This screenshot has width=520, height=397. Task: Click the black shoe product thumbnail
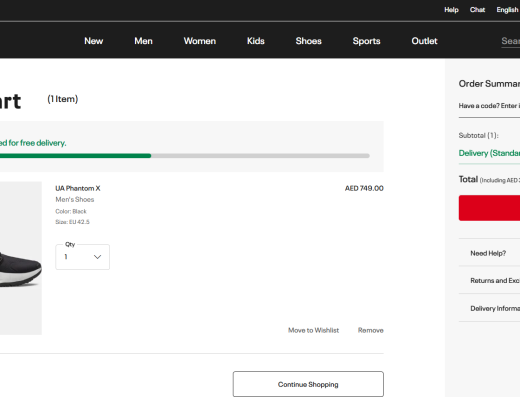click(21, 258)
